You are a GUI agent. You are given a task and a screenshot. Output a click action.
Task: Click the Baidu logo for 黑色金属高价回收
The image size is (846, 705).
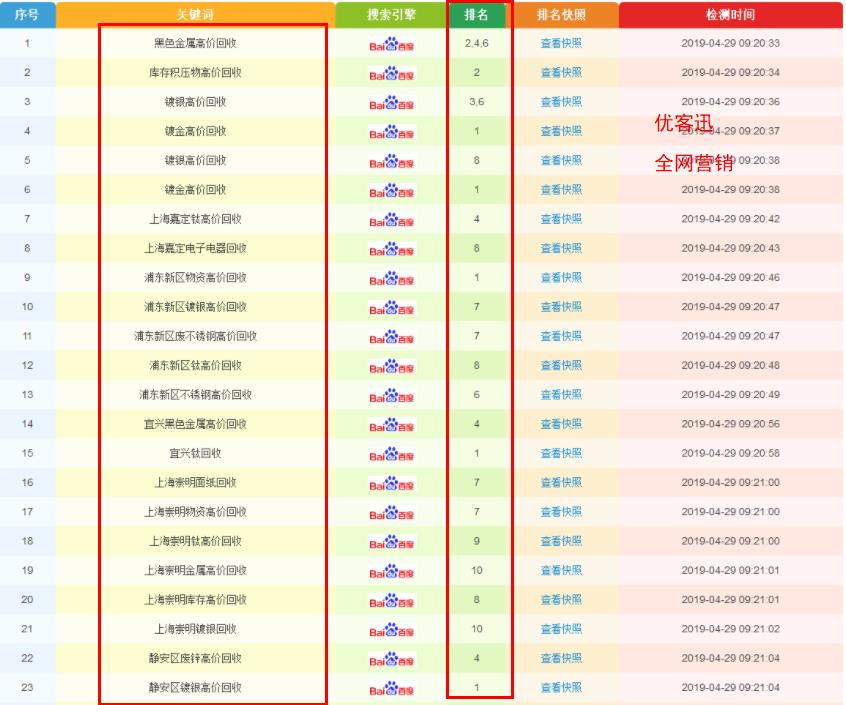point(391,44)
